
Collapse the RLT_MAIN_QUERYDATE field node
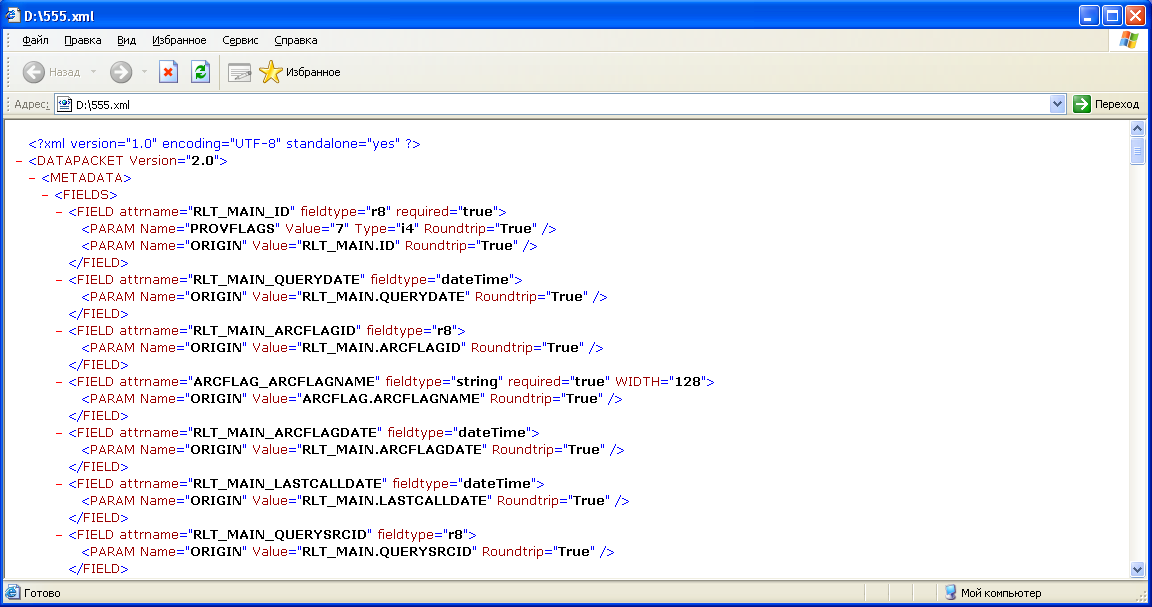pos(59,280)
